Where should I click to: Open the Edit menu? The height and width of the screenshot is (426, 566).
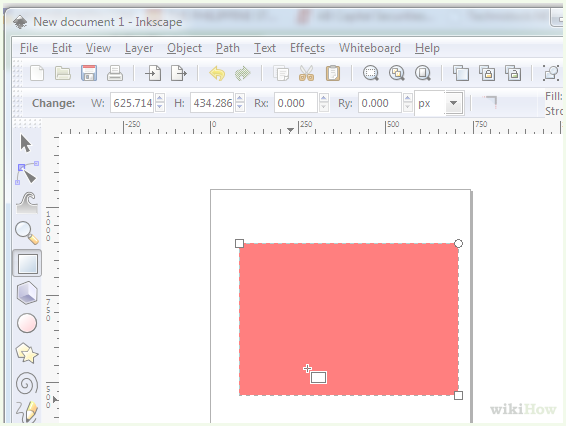click(x=62, y=48)
